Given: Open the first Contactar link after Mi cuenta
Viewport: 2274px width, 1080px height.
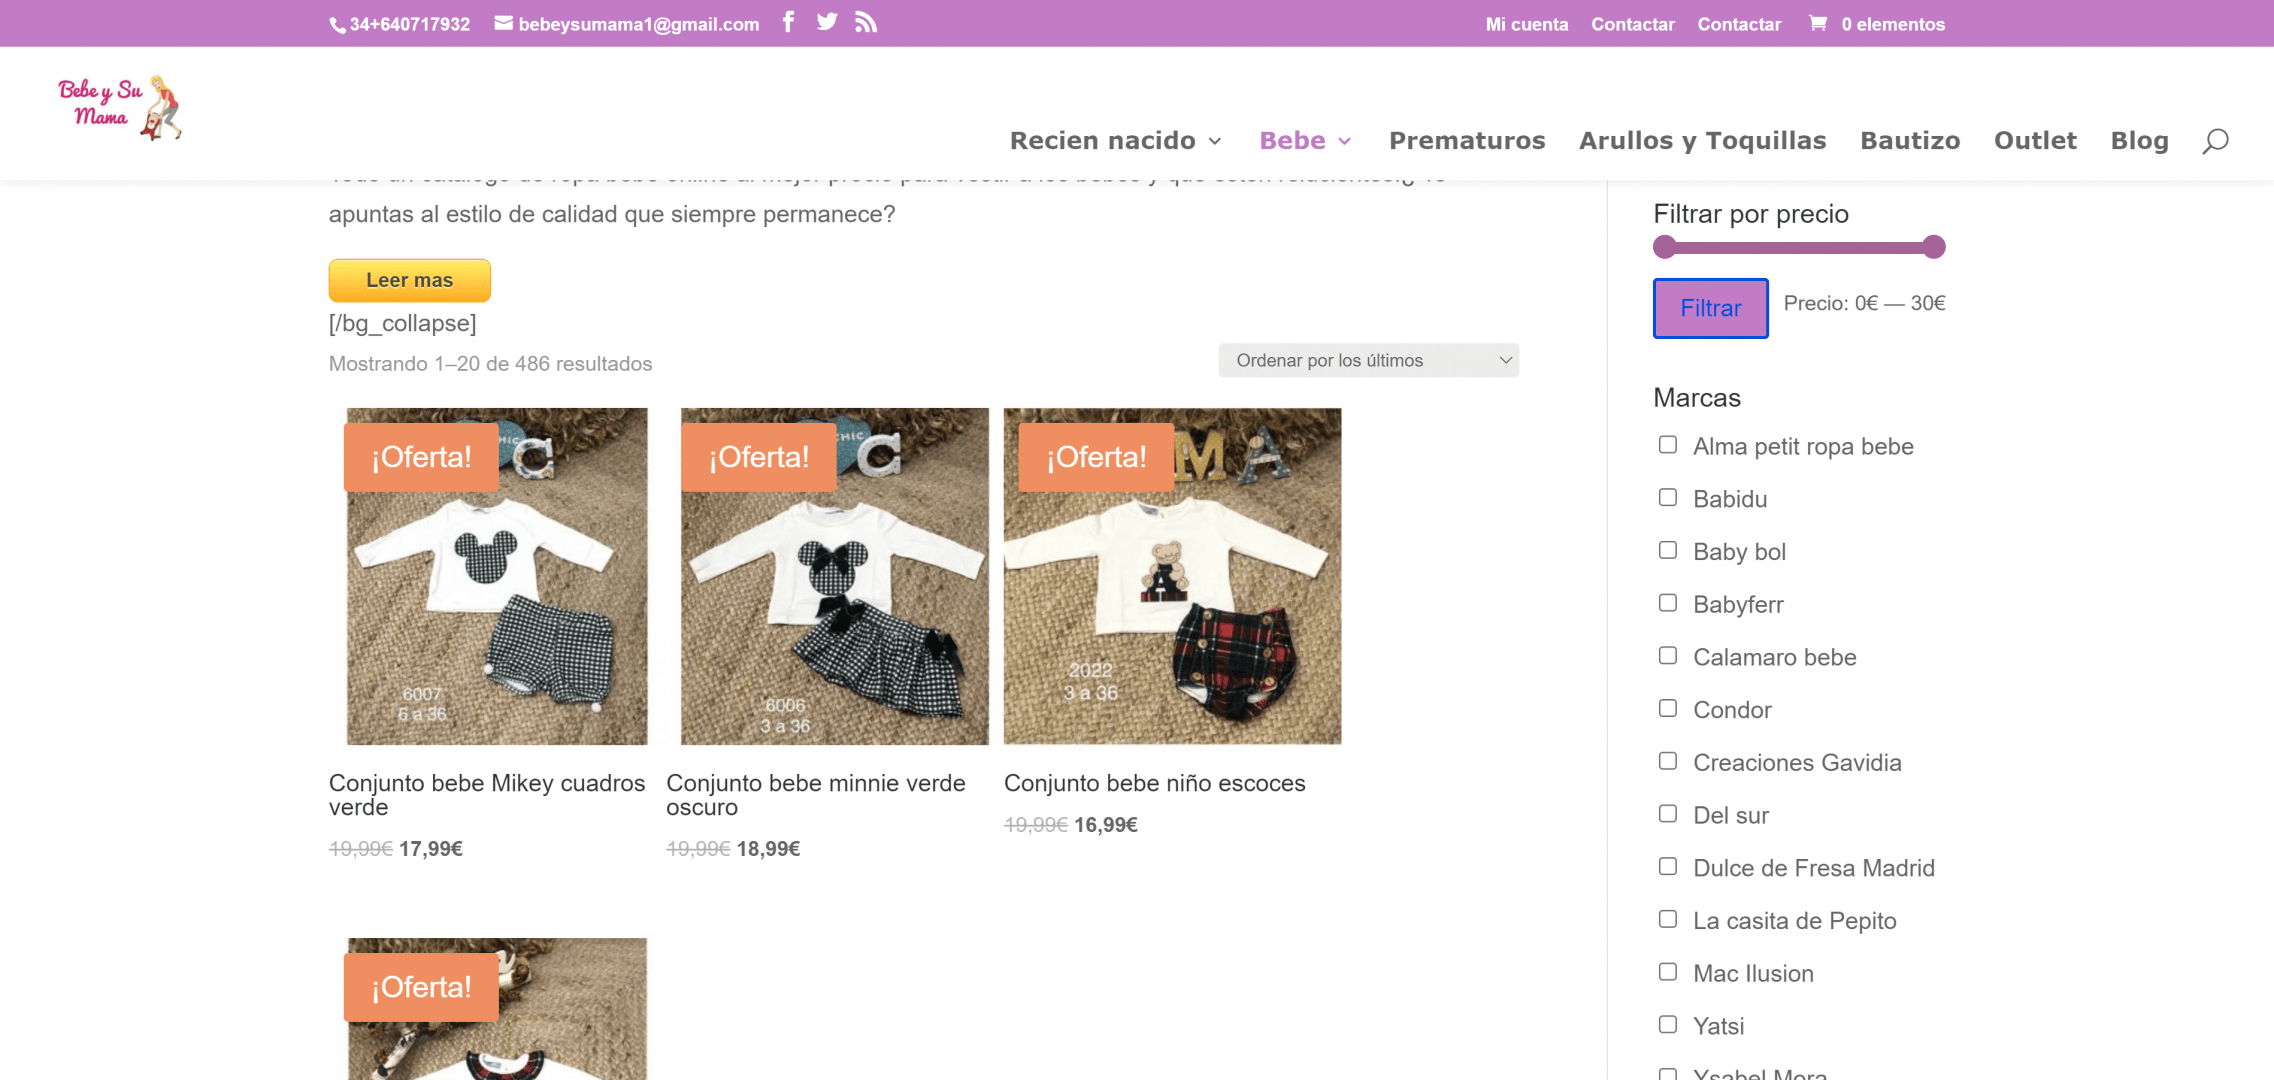Looking at the screenshot, I should click(x=1632, y=24).
